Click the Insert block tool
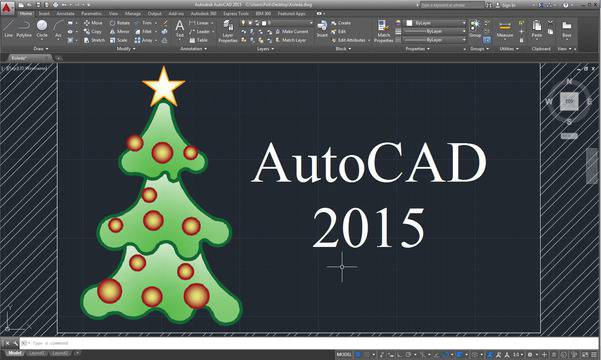Image resolution: width=601 pixels, height=360 pixels. (x=322, y=29)
